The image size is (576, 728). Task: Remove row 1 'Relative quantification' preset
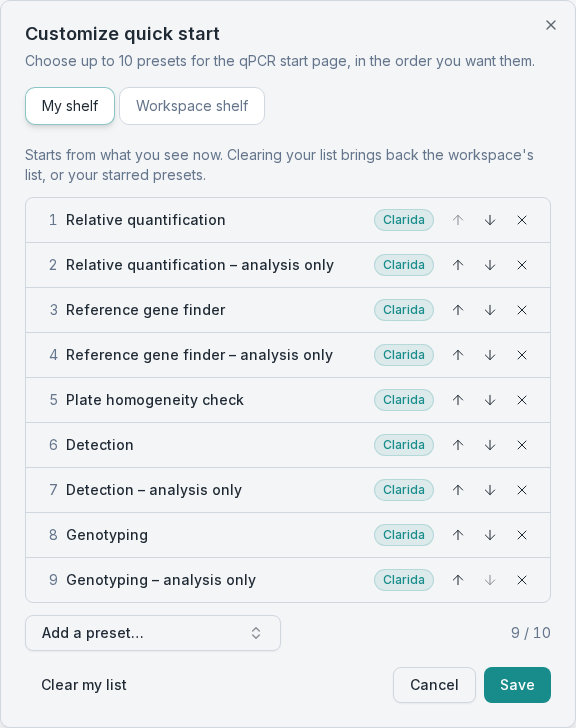(522, 220)
